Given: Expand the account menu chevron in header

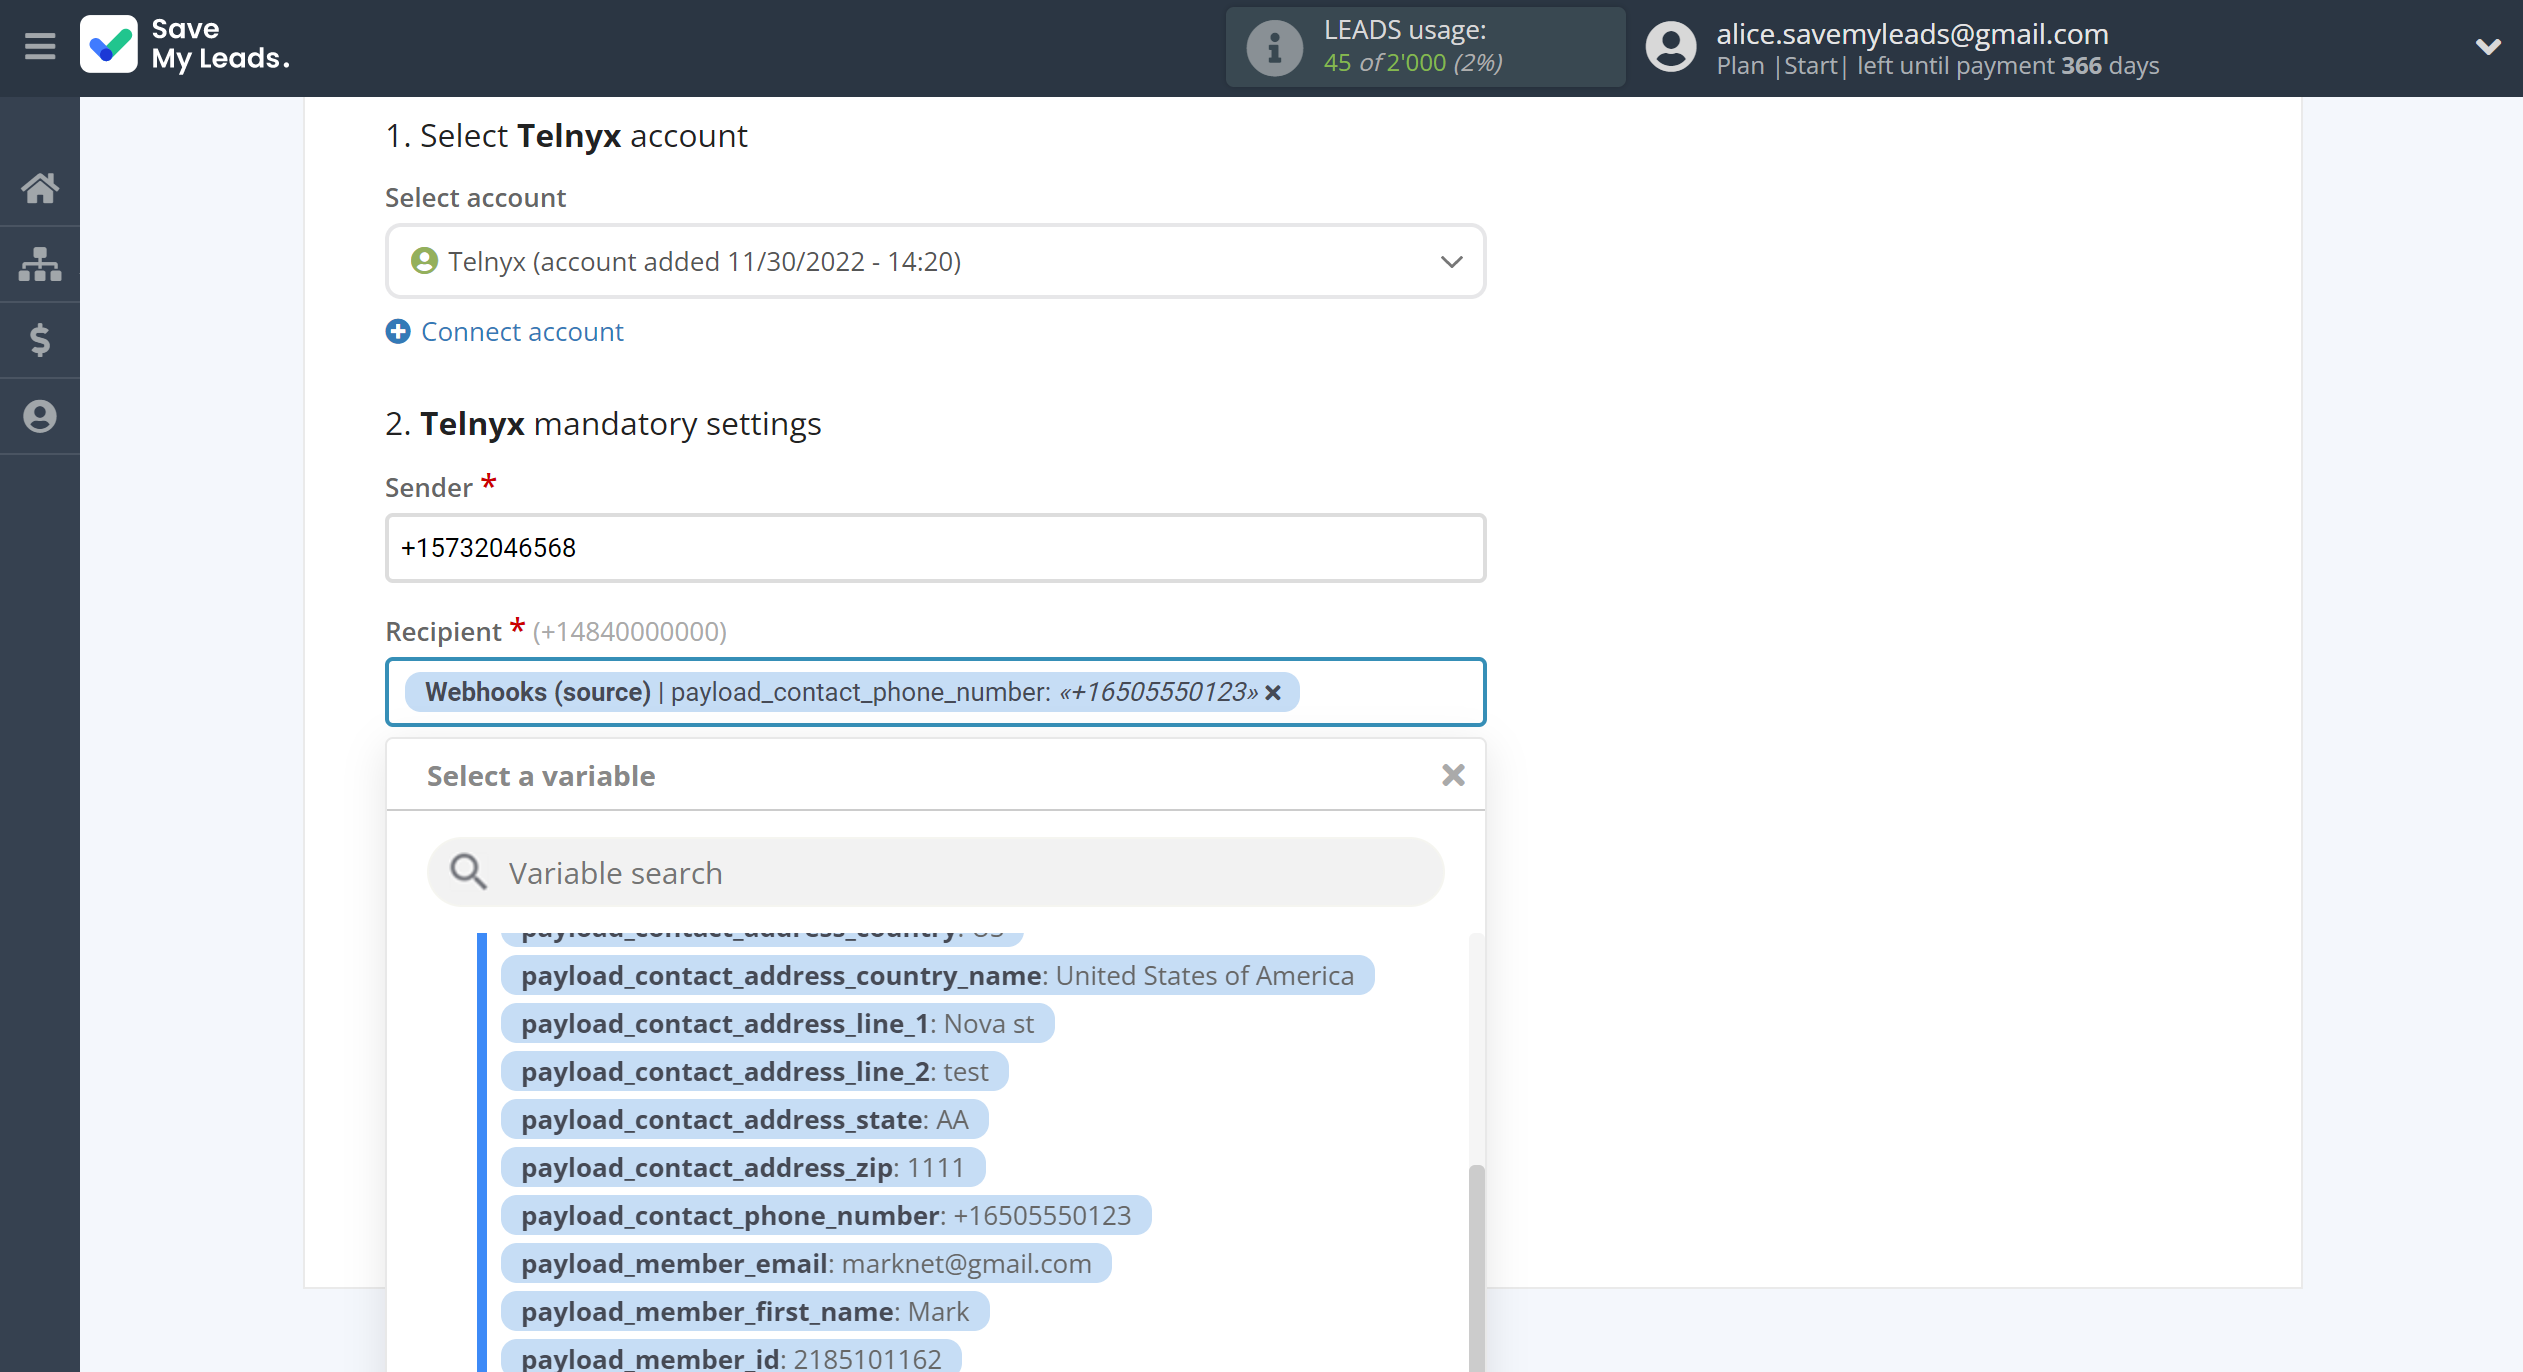Looking at the screenshot, I should point(2488,46).
